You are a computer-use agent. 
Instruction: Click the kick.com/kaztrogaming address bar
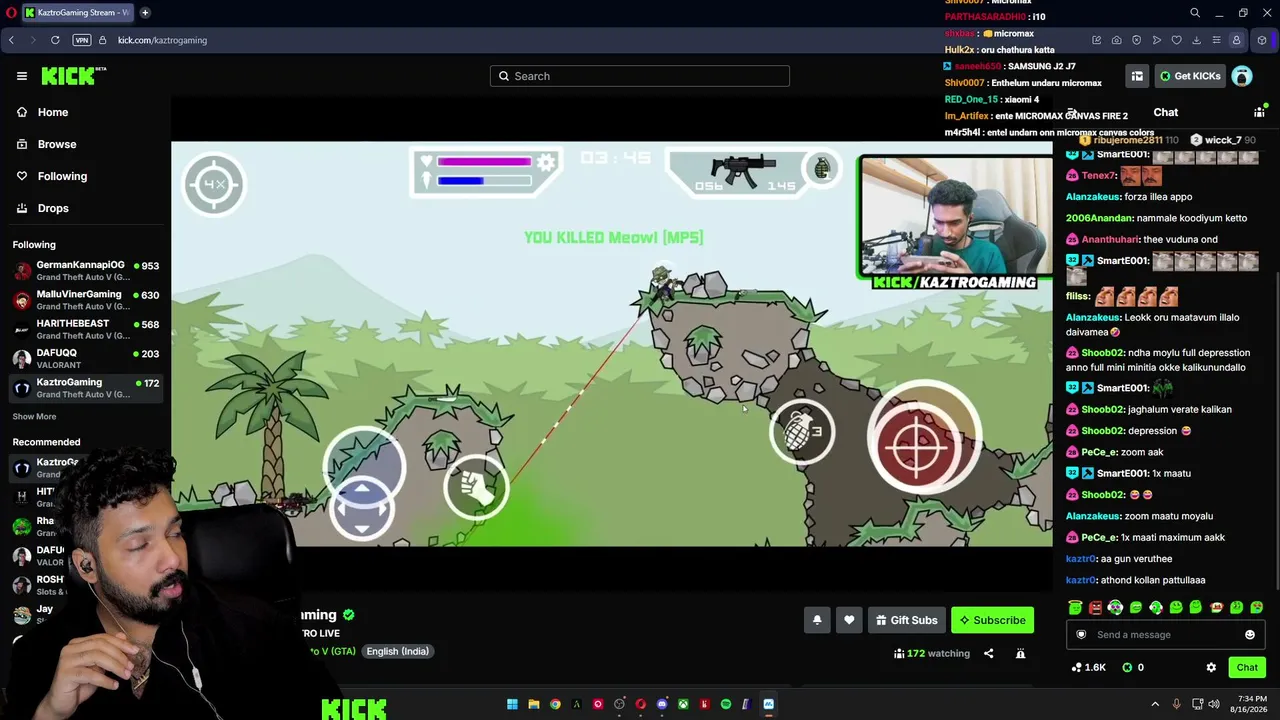(x=162, y=40)
